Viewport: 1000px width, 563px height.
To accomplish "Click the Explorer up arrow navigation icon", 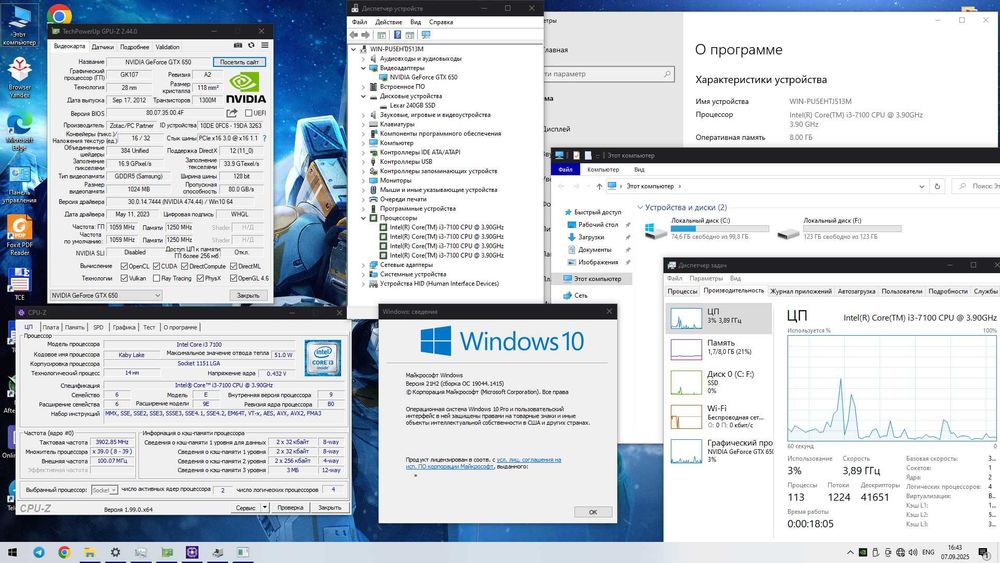I will (599, 186).
